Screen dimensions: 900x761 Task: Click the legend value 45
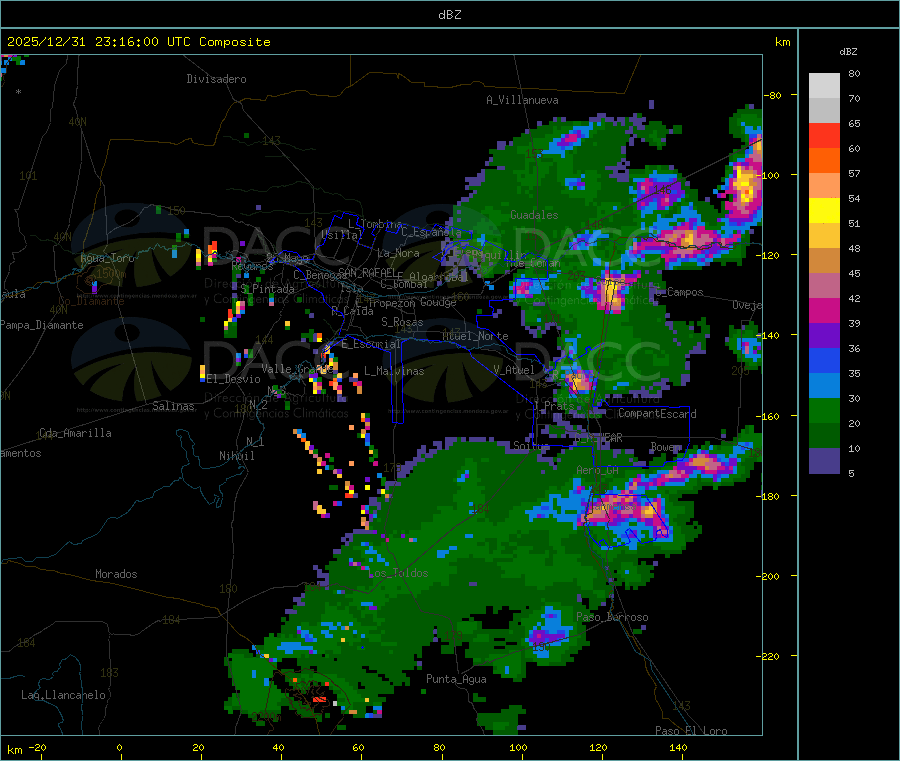click(854, 273)
